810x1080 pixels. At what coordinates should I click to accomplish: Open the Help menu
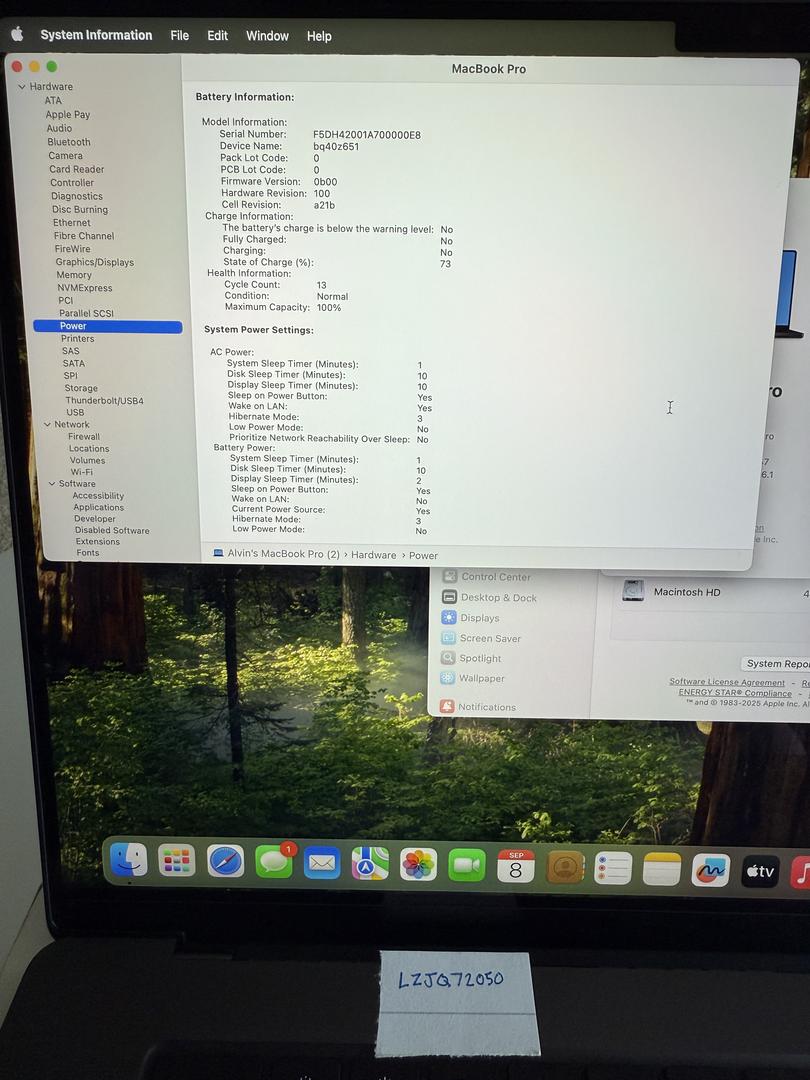pos(319,36)
